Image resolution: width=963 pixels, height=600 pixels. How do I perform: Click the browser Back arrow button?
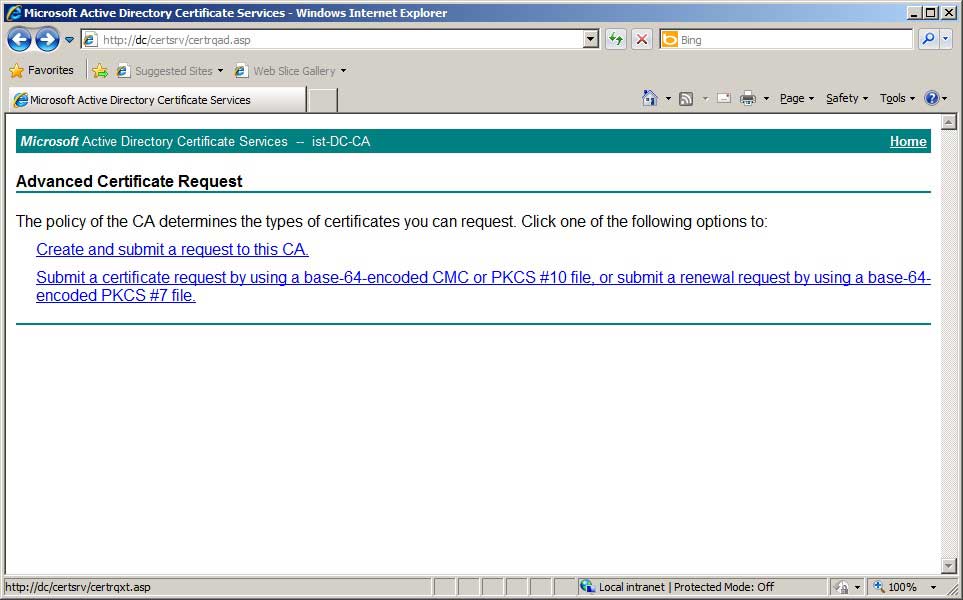(x=19, y=40)
